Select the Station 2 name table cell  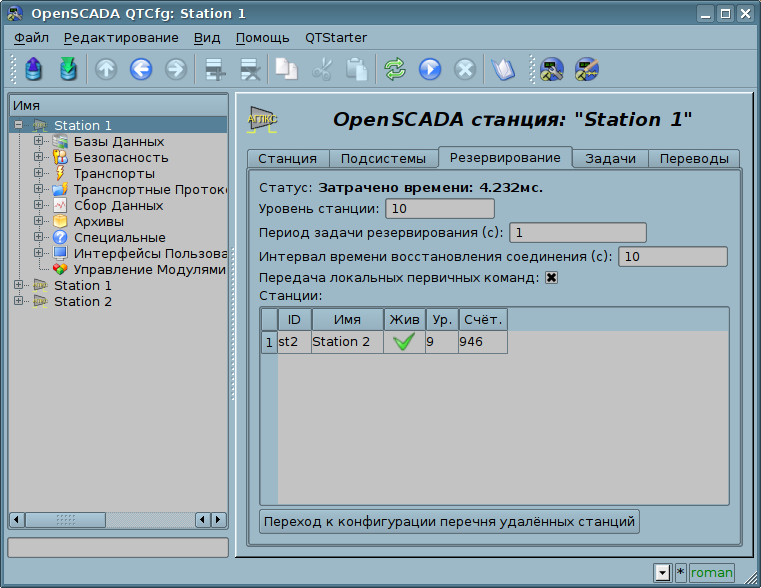pyautogui.click(x=347, y=342)
